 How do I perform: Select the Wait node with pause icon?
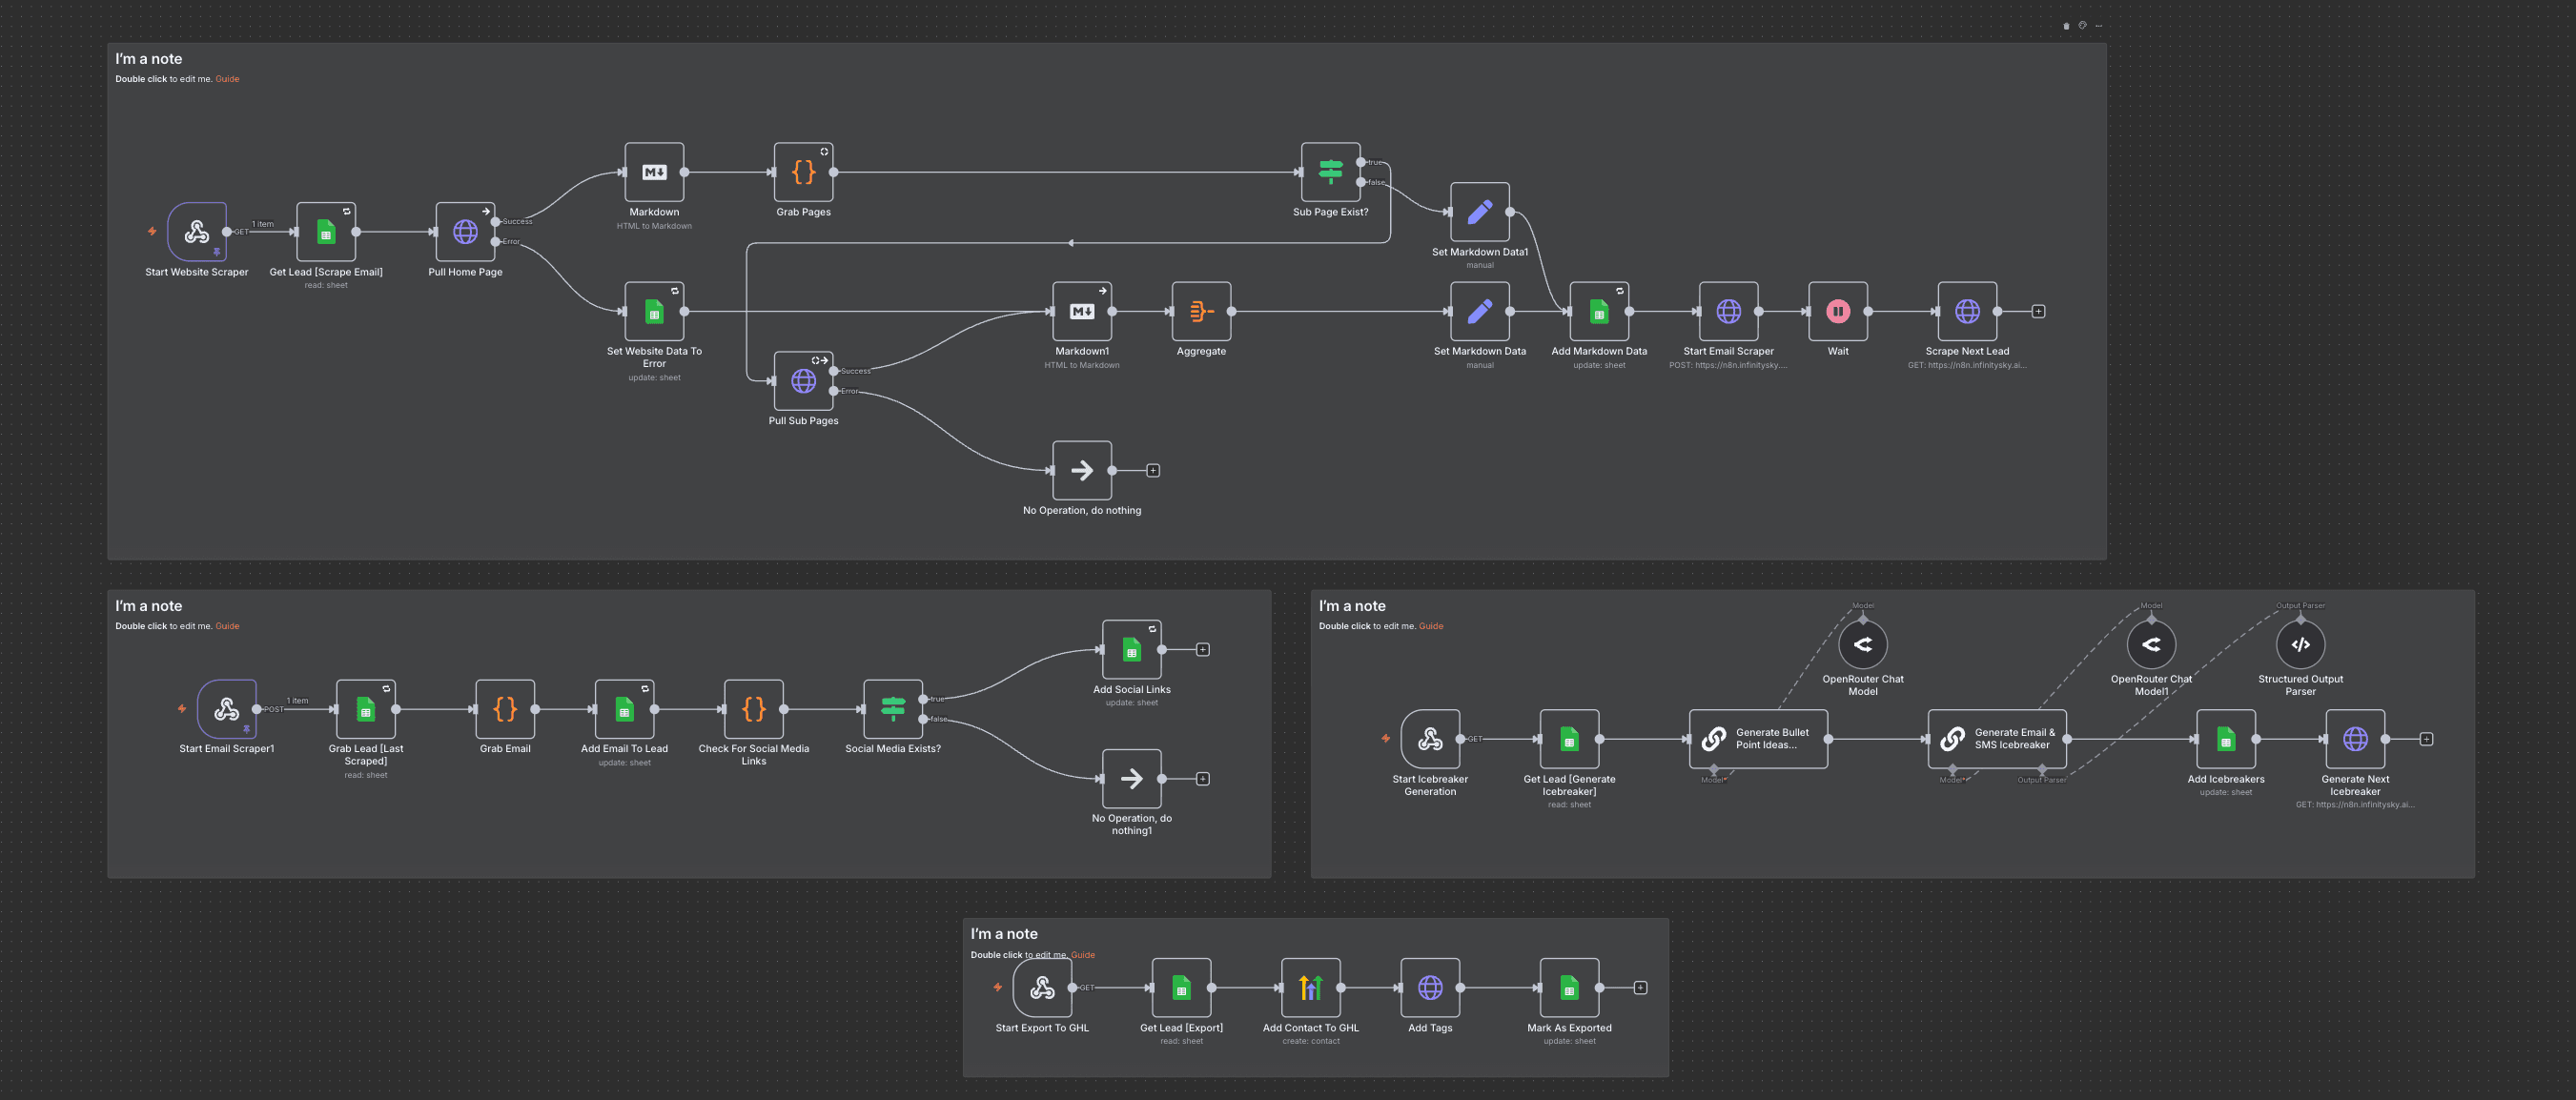pyautogui.click(x=1837, y=311)
